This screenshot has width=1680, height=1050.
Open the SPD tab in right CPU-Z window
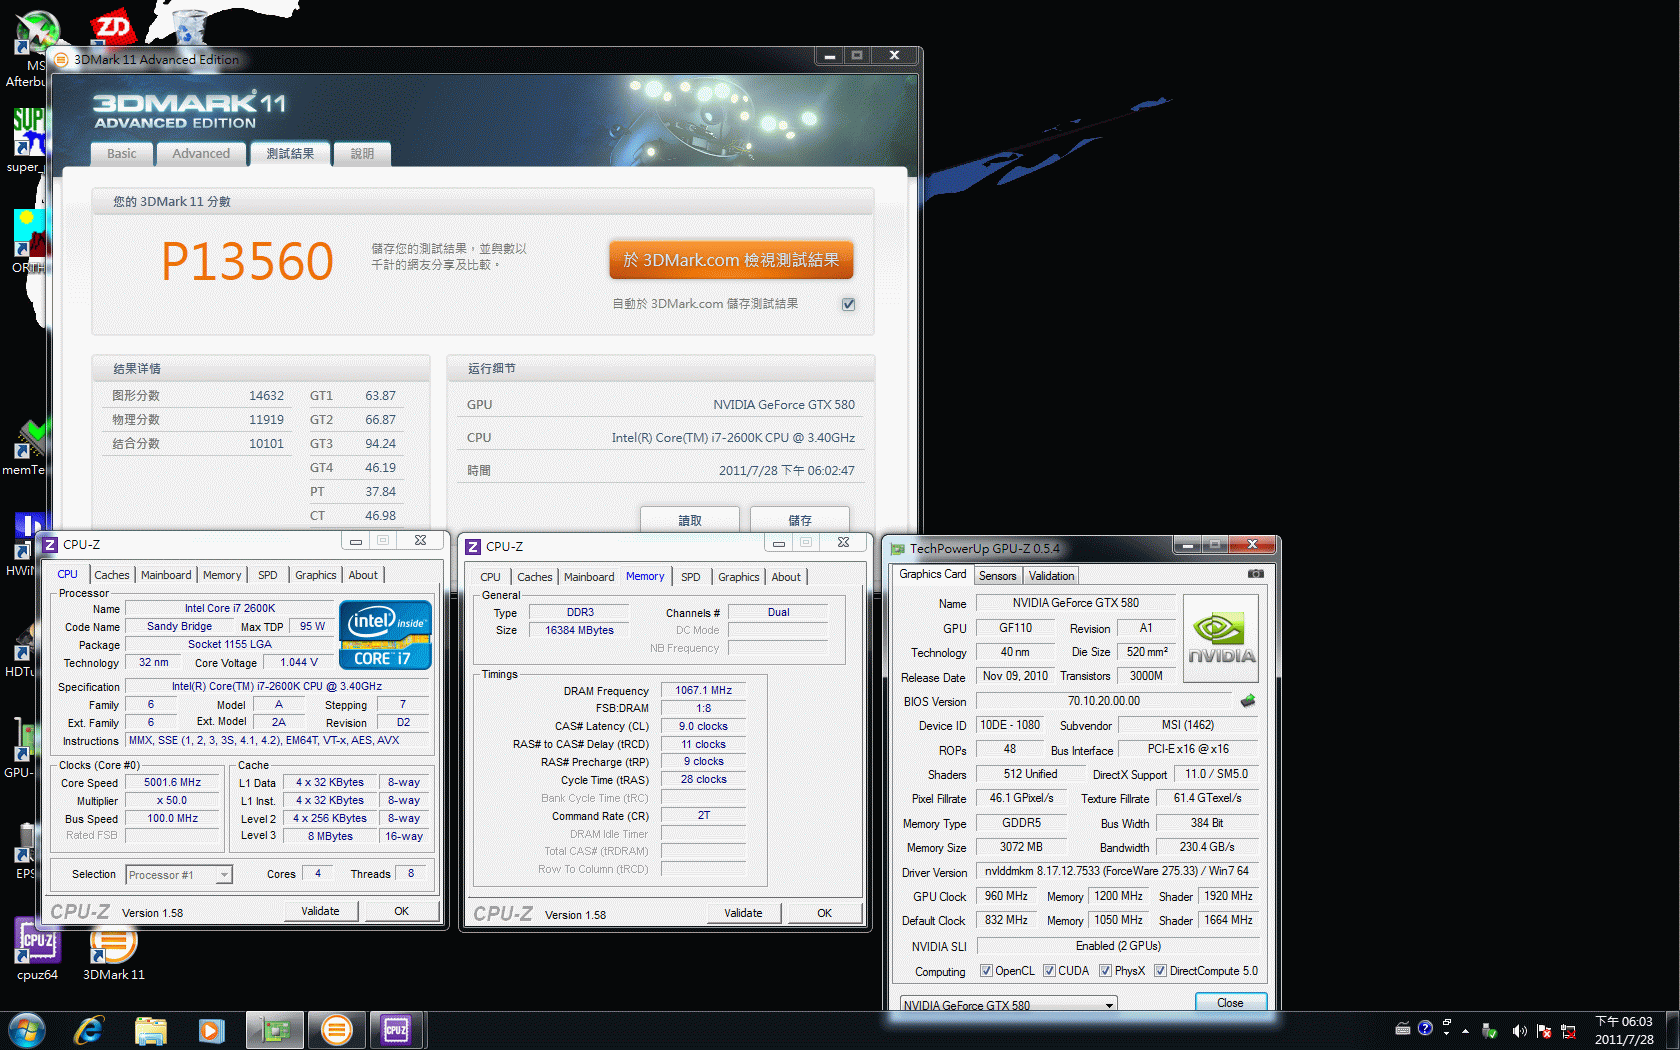pos(691,577)
